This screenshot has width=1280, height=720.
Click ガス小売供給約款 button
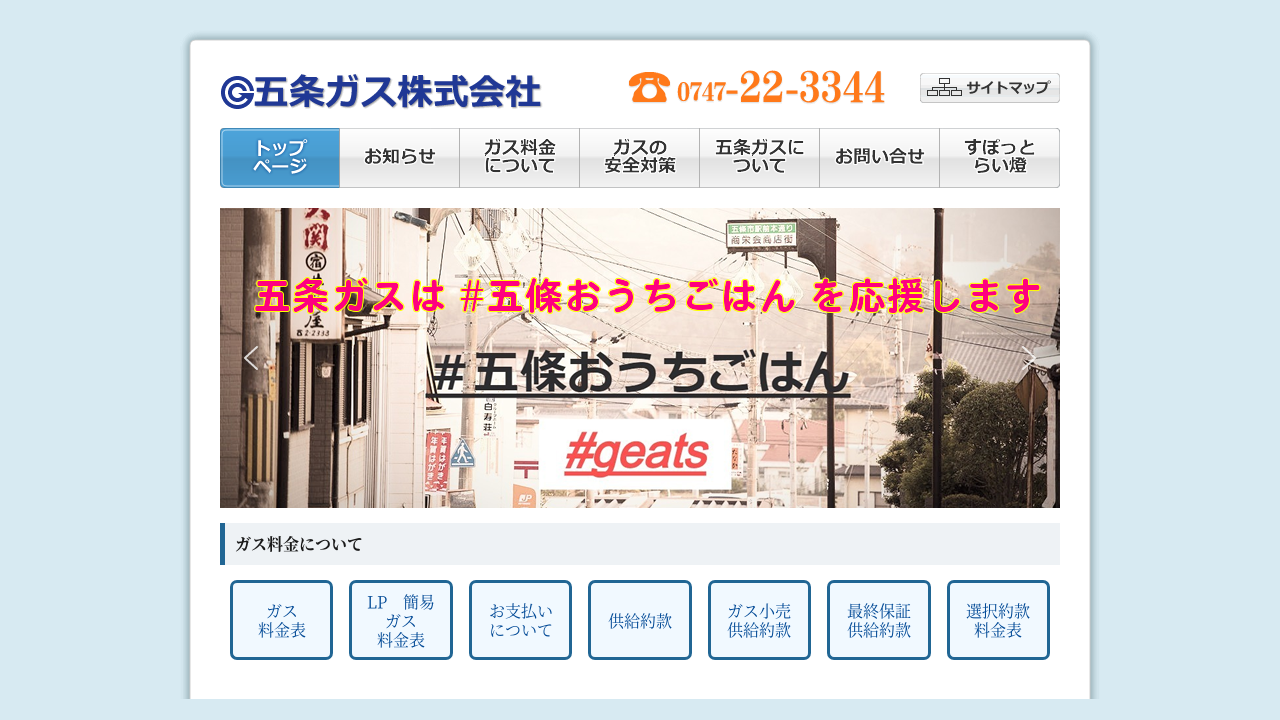759,620
